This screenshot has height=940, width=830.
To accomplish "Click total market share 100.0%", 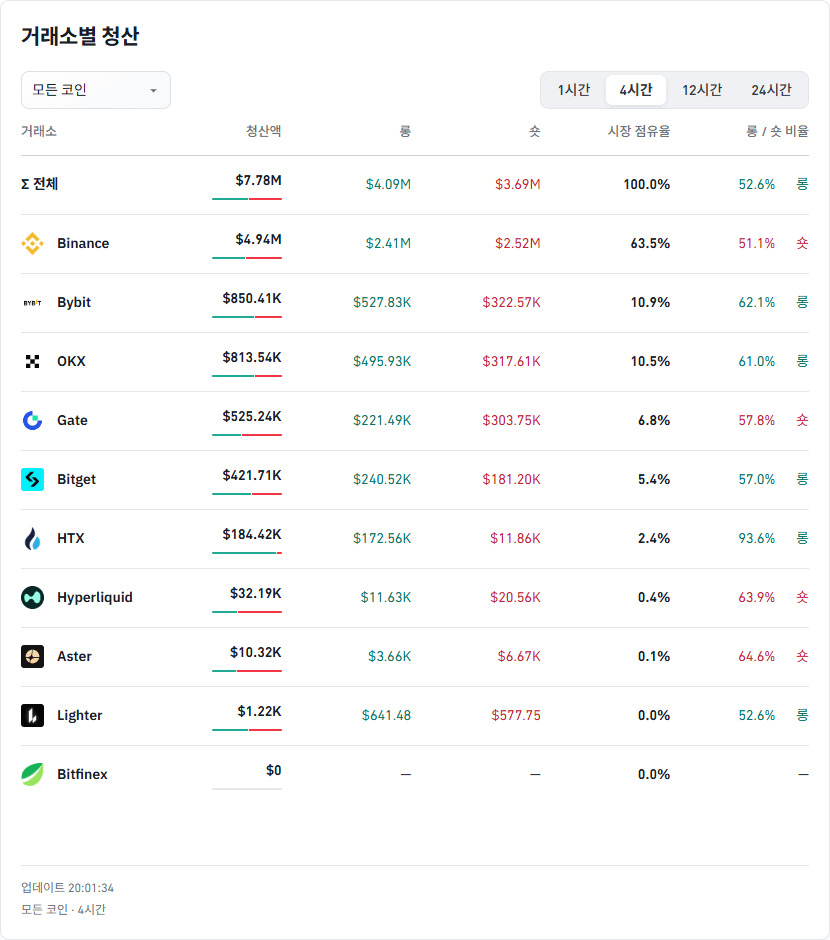I will pyautogui.click(x=647, y=184).
